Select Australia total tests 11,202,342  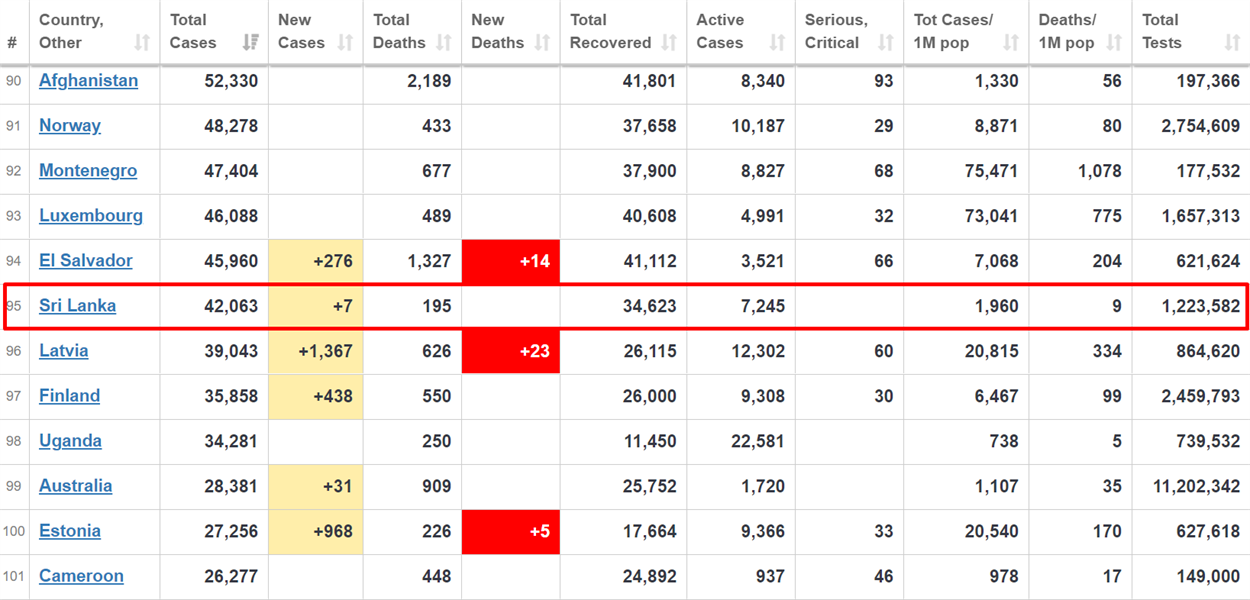point(1197,486)
